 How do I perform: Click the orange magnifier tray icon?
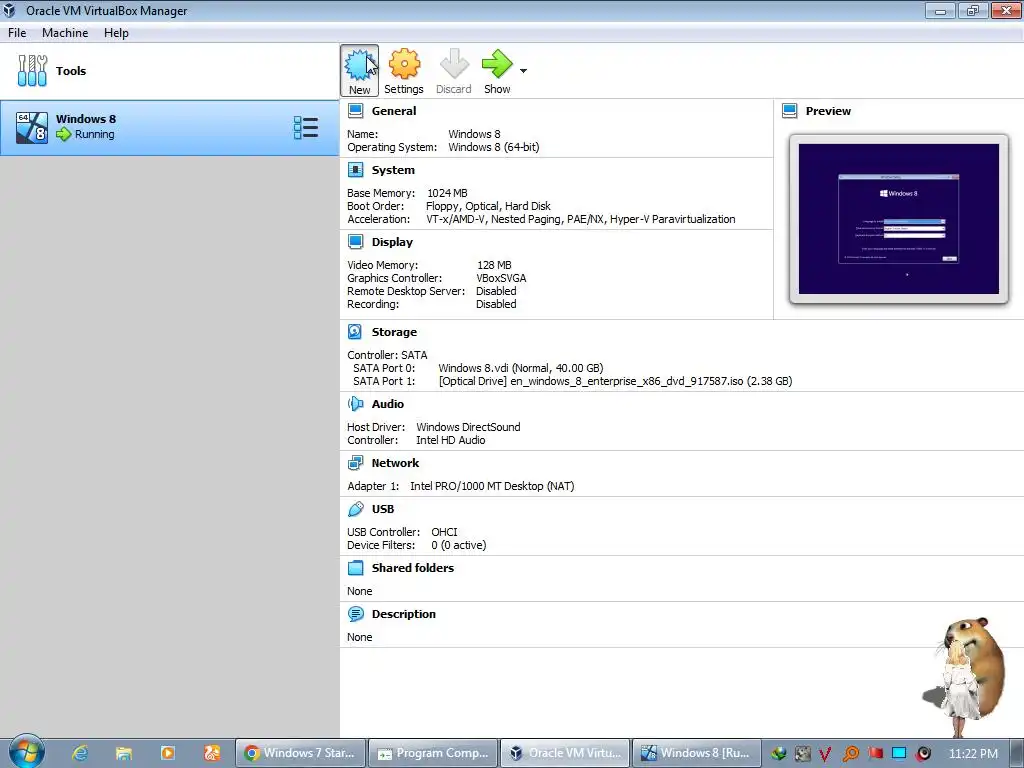click(850, 754)
